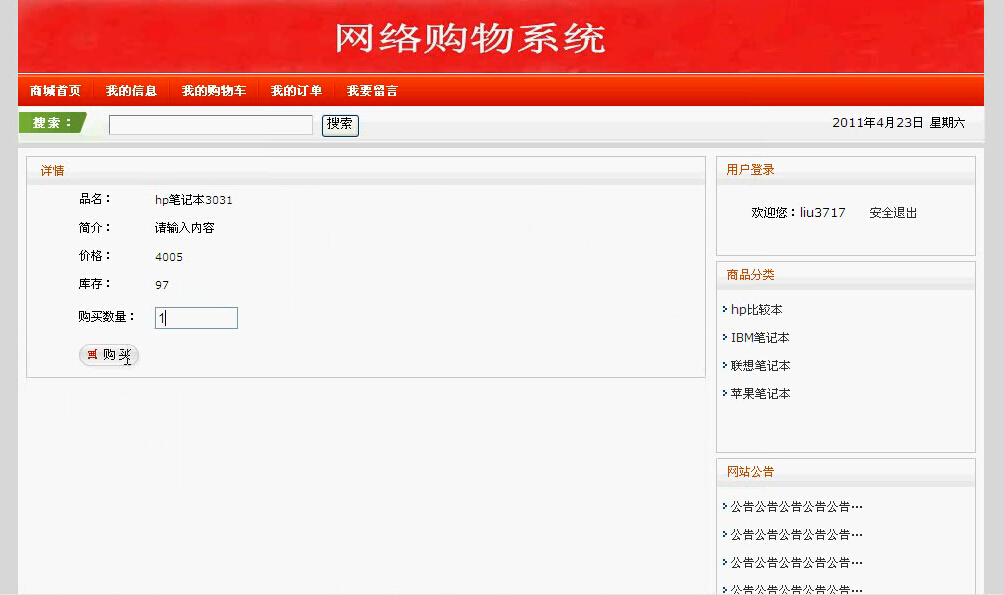The height and width of the screenshot is (595, 1004).
Task: Click the 搜索 button
Action: tap(340, 125)
